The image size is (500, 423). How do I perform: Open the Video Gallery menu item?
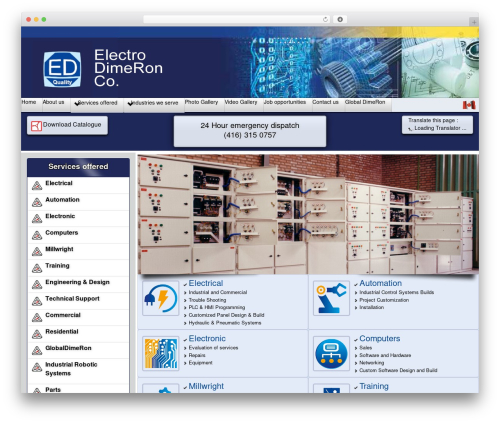[x=241, y=102]
